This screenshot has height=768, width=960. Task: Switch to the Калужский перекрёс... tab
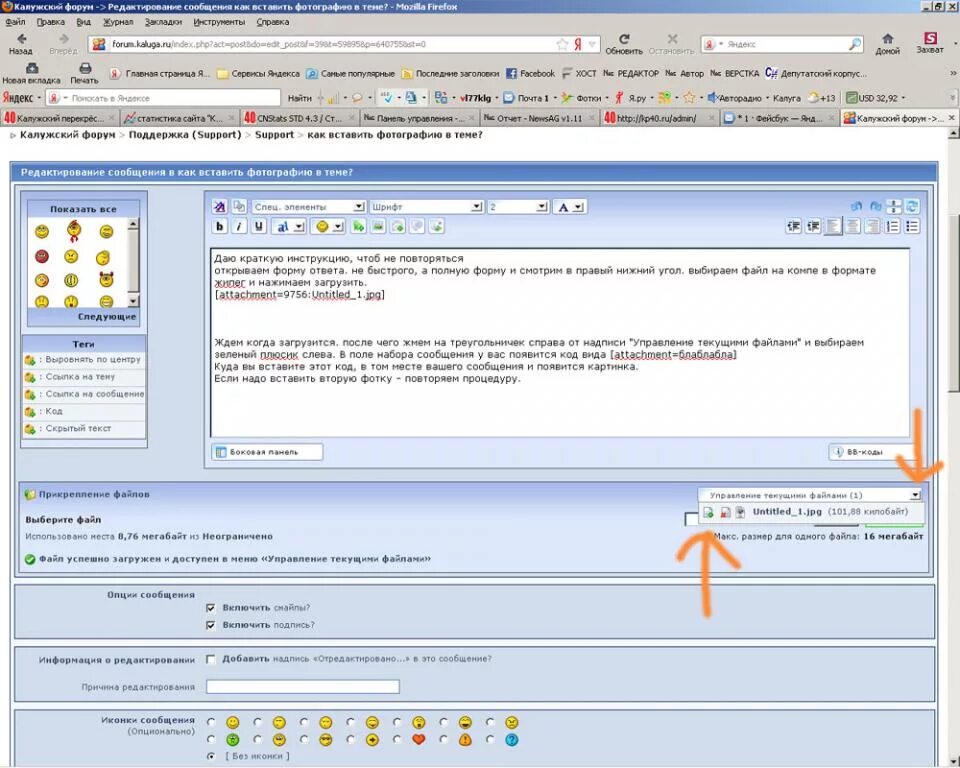(x=59, y=118)
